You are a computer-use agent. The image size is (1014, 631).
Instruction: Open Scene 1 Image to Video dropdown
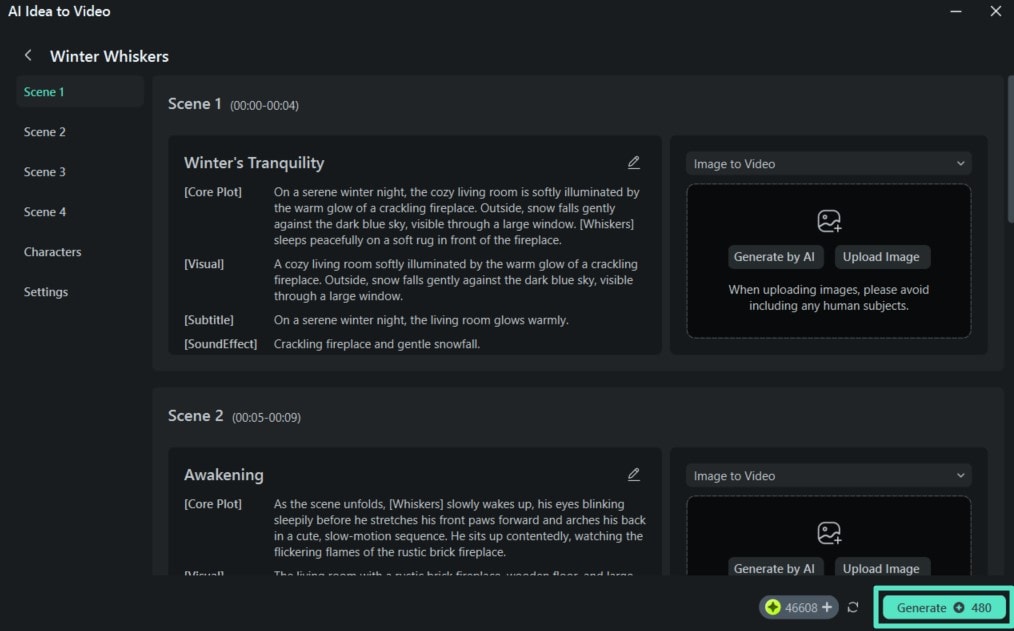coord(828,164)
